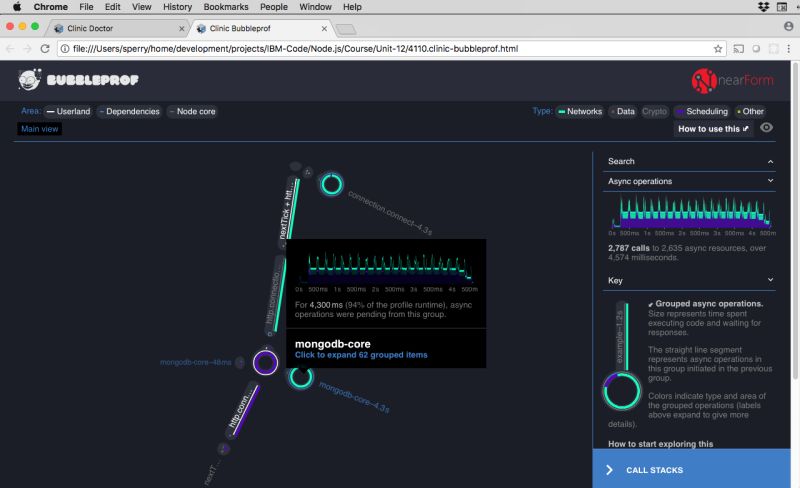Open the Window menu
This screenshot has width=800, height=488.
click(315, 7)
